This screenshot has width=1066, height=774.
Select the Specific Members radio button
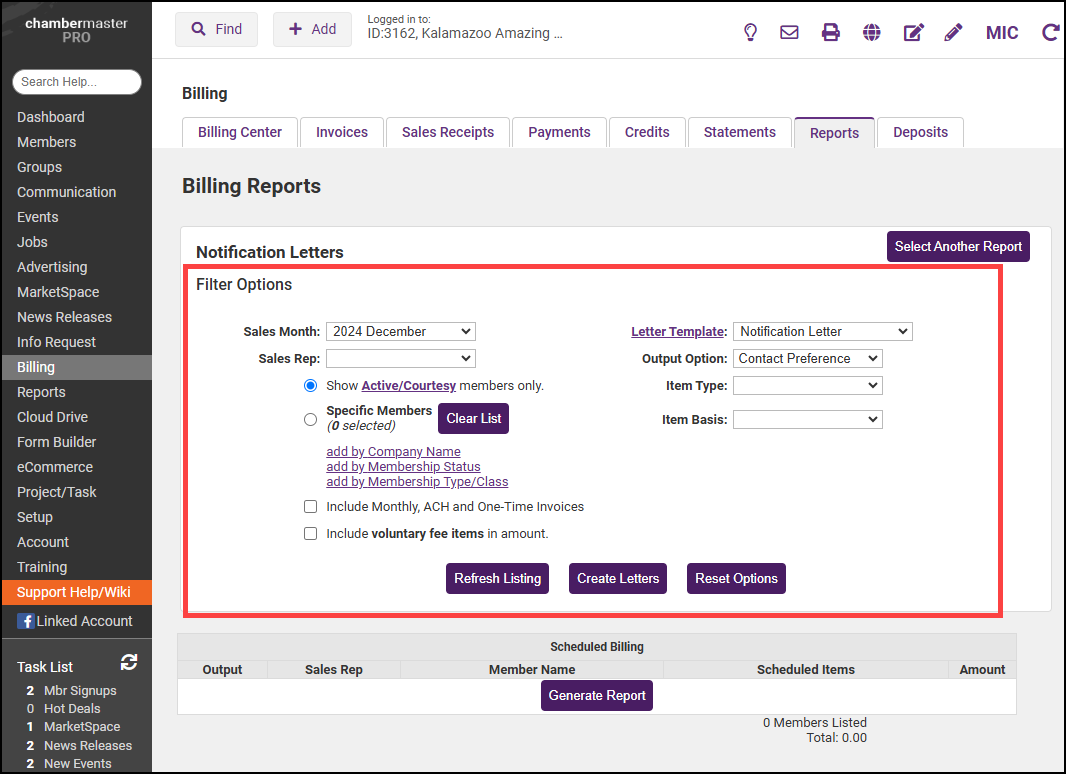[310, 420]
